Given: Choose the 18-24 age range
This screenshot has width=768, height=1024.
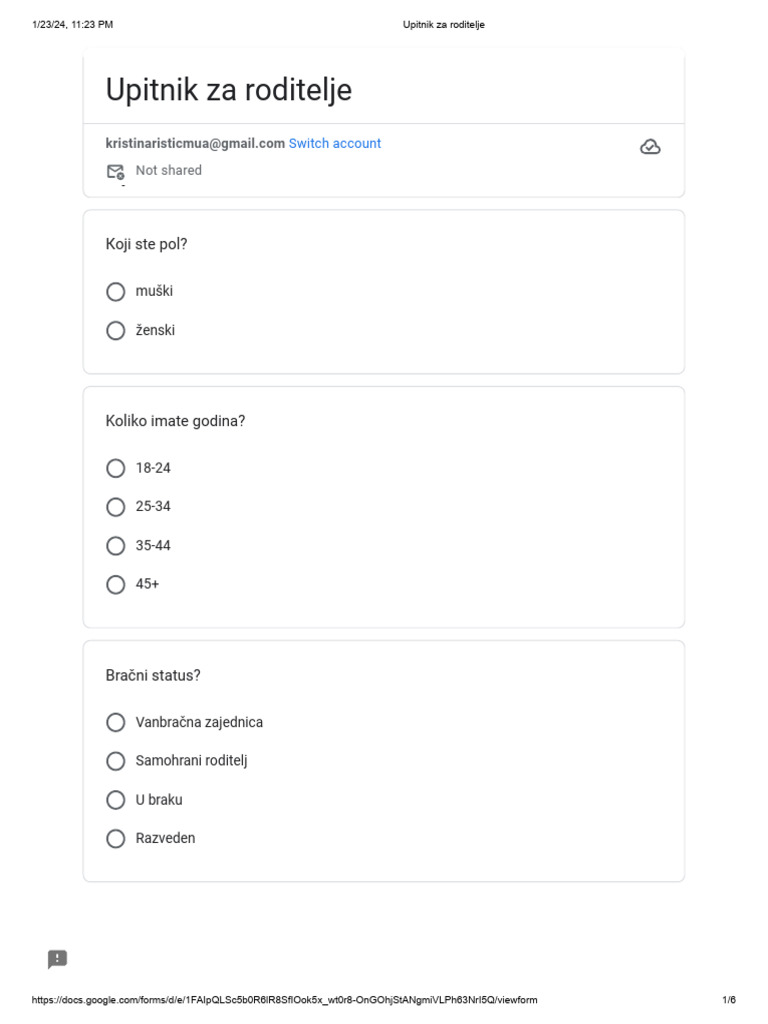Looking at the screenshot, I should [116, 468].
